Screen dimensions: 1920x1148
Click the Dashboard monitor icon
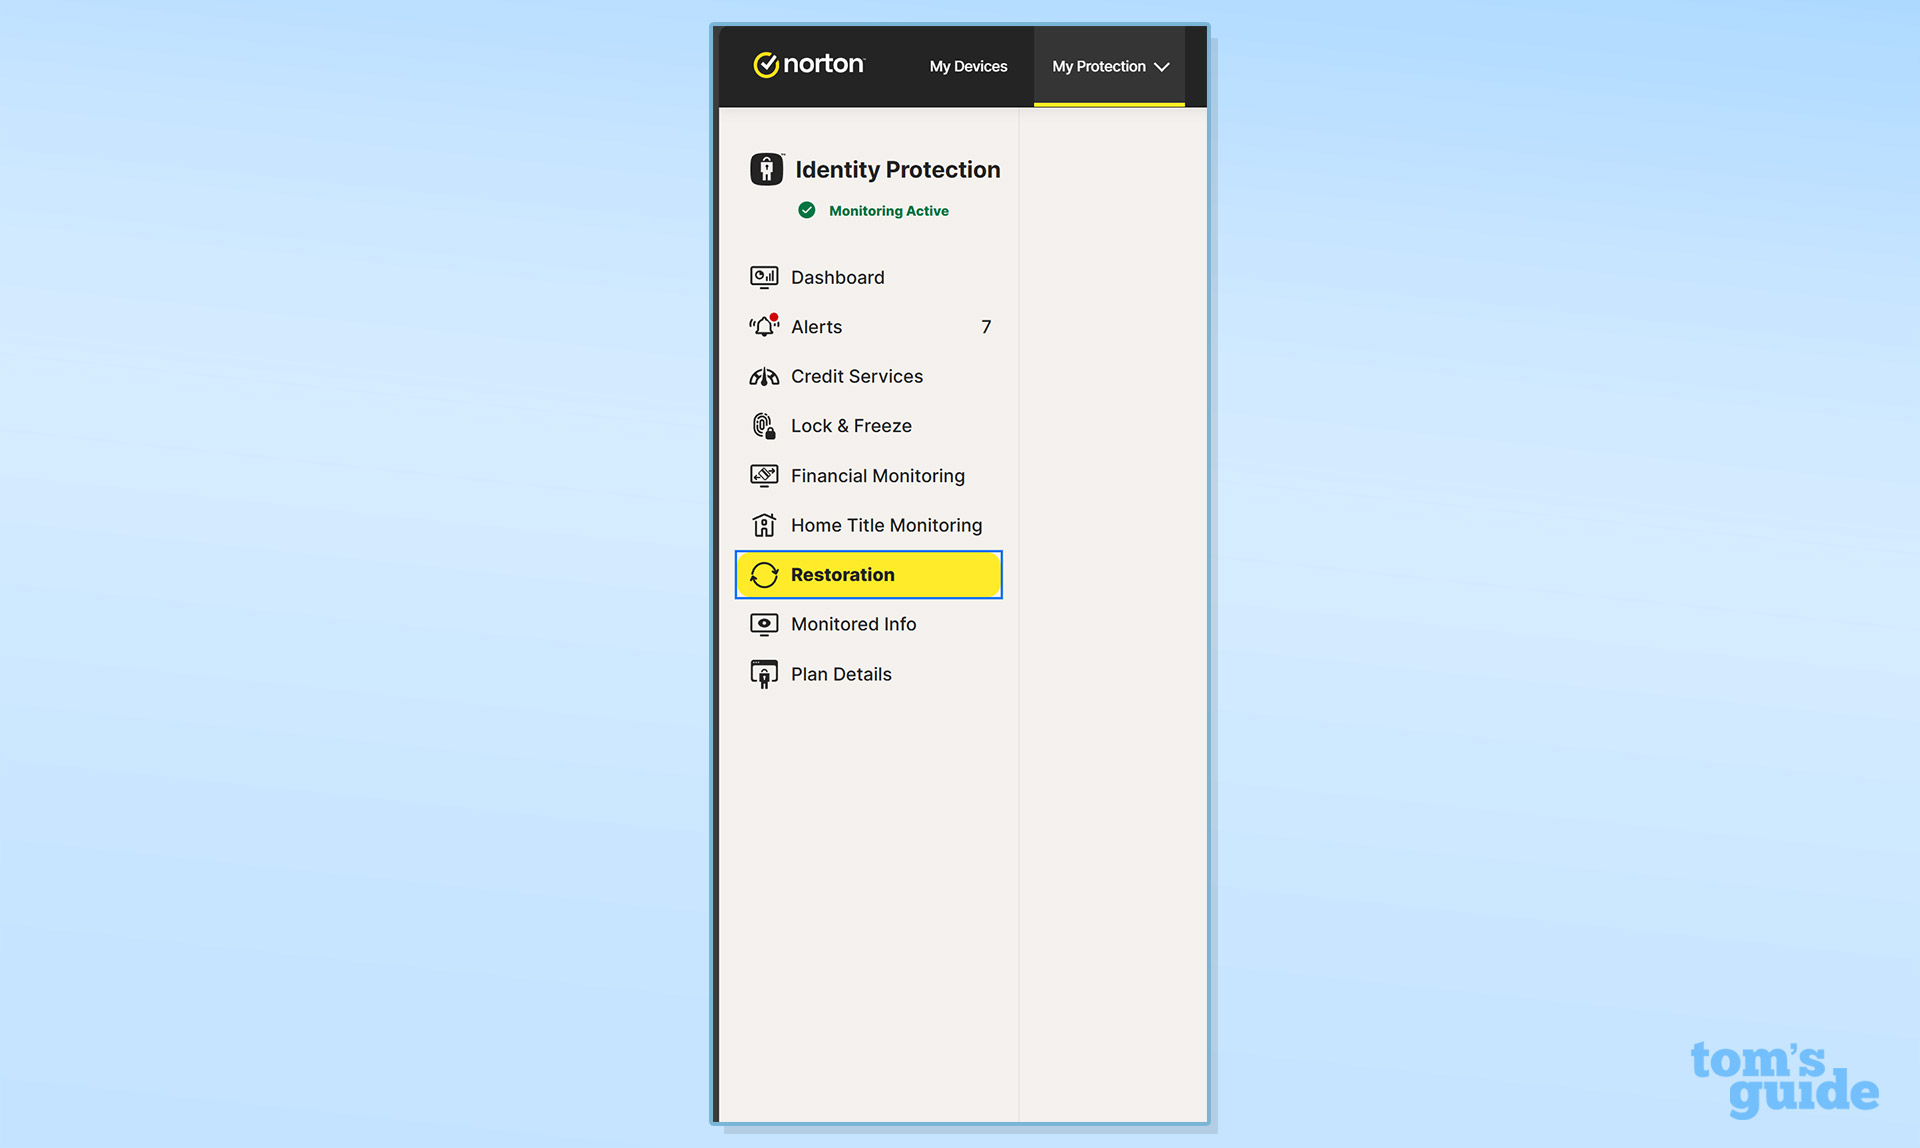764,277
